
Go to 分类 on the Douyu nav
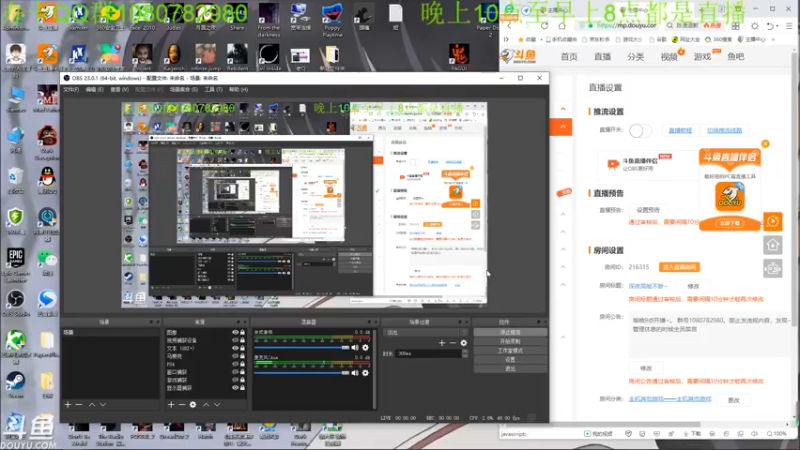[635, 57]
